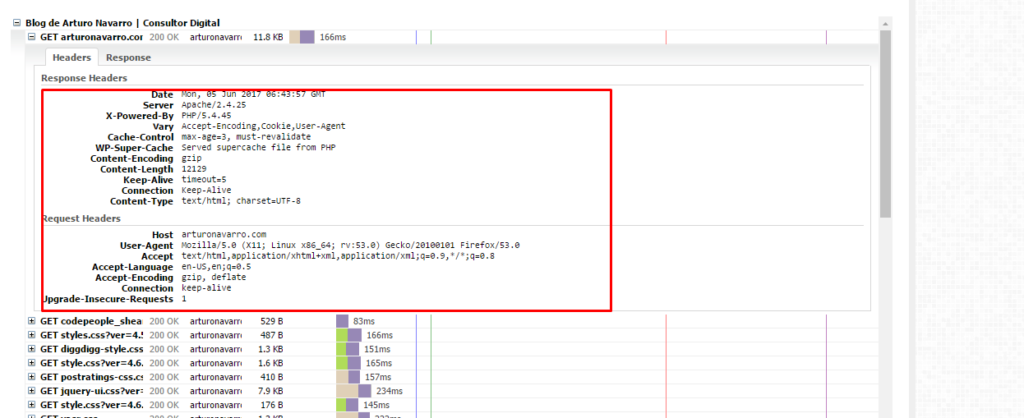Click the Keep-Alive value timeout=5
Screen dimensions: 1024x418
pos(204,180)
